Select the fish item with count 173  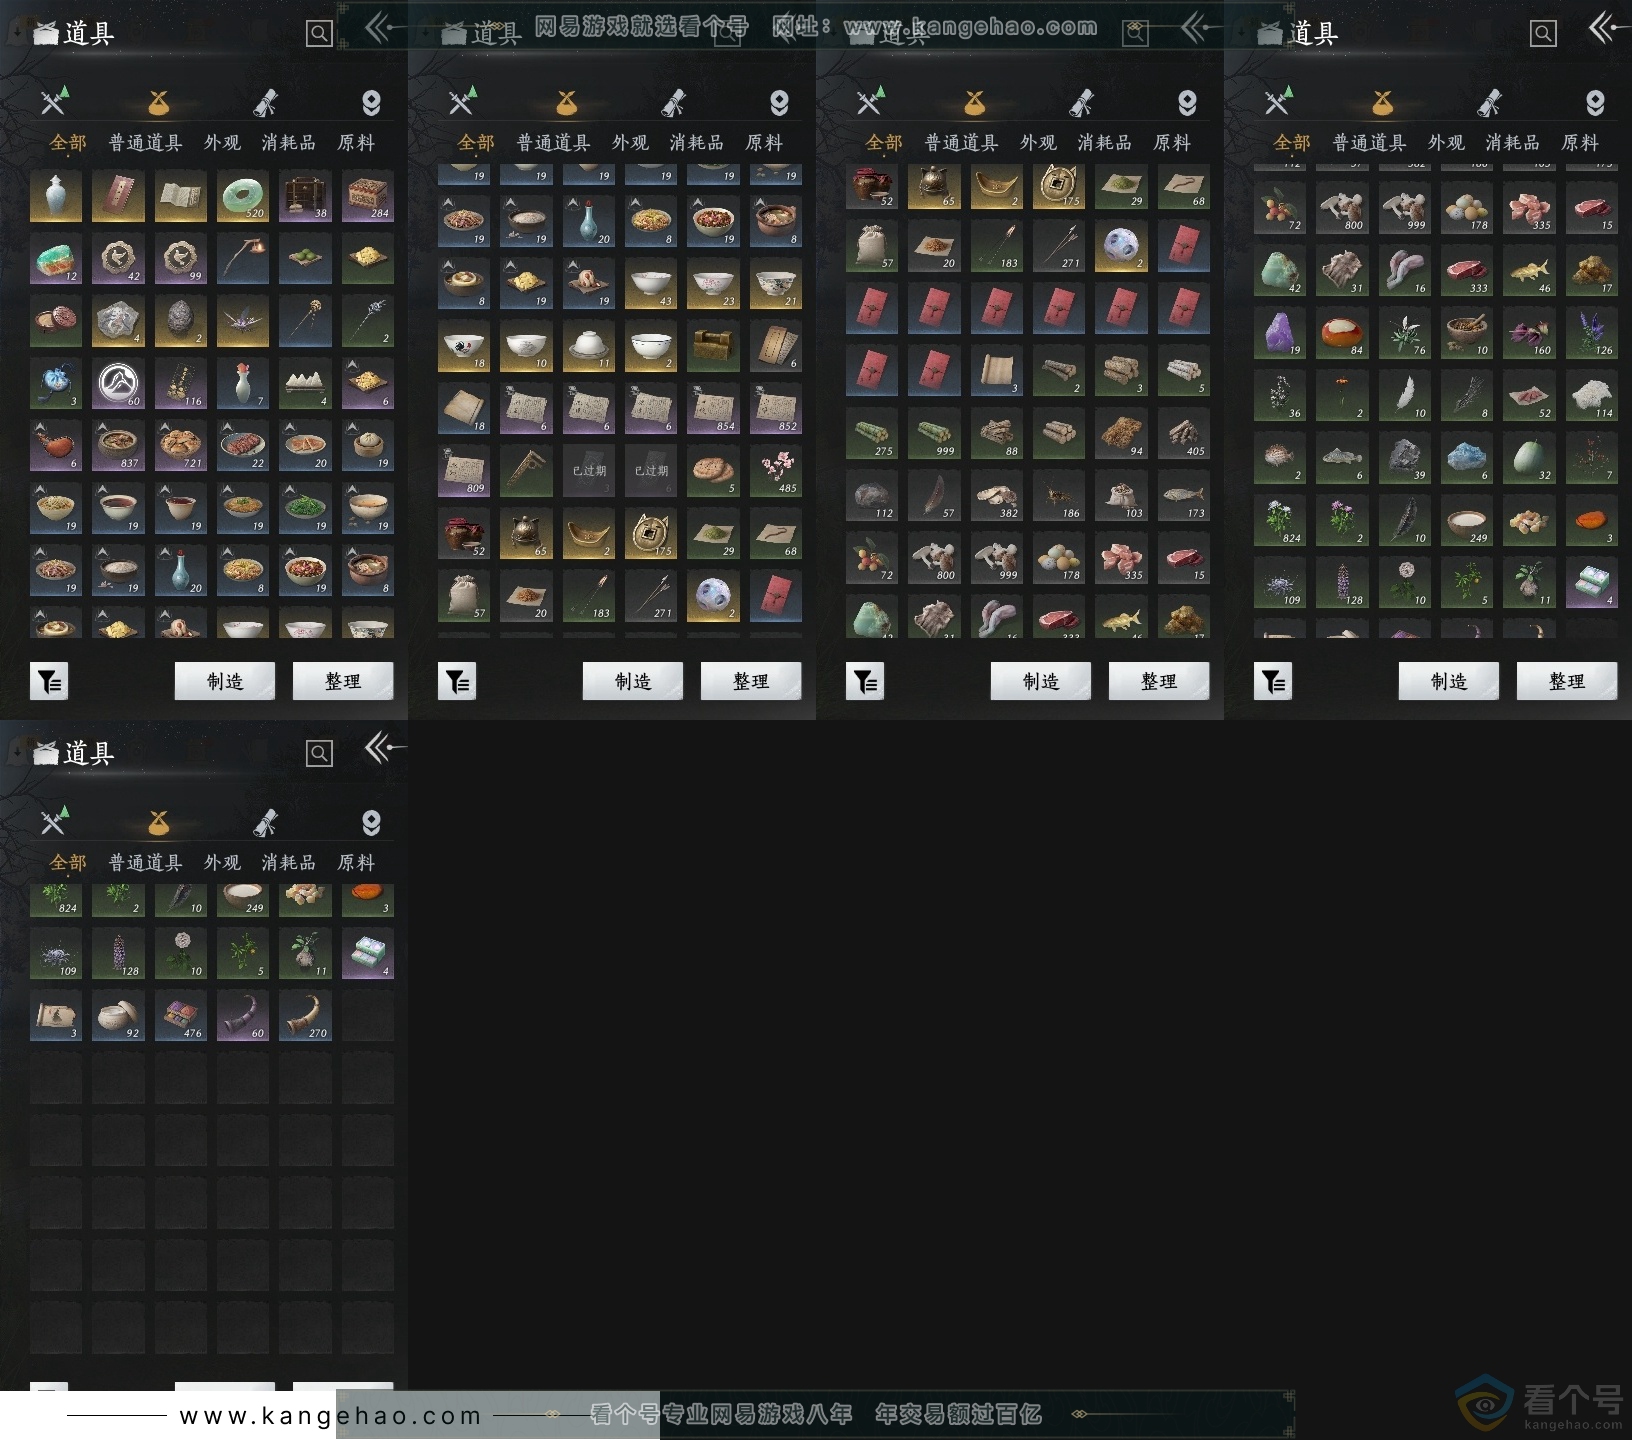tap(1184, 495)
